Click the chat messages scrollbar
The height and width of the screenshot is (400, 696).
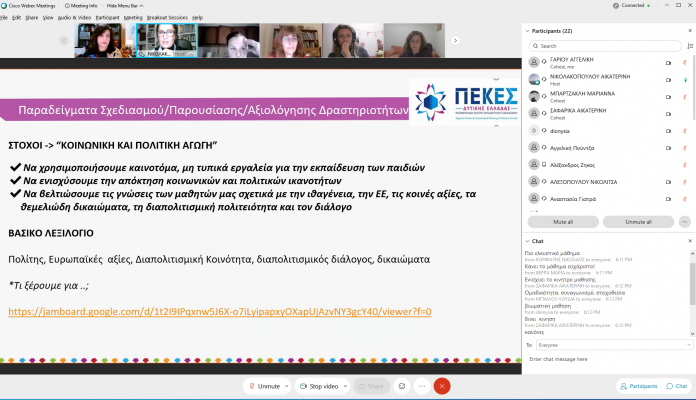(692, 285)
